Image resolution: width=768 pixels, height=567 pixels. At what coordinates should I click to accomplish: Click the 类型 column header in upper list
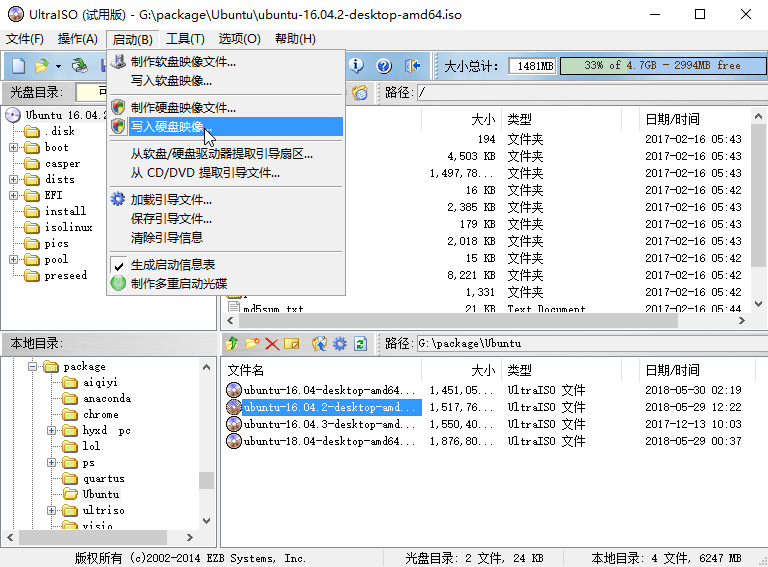click(561, 119)
